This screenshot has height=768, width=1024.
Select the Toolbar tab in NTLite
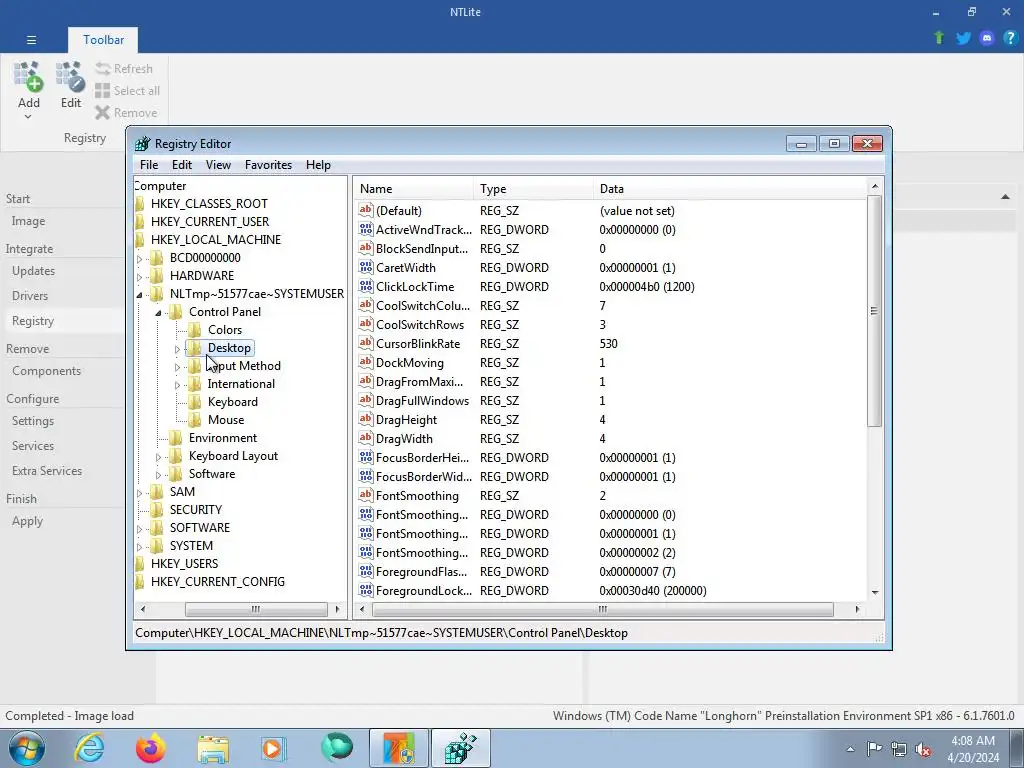(103, 40)
